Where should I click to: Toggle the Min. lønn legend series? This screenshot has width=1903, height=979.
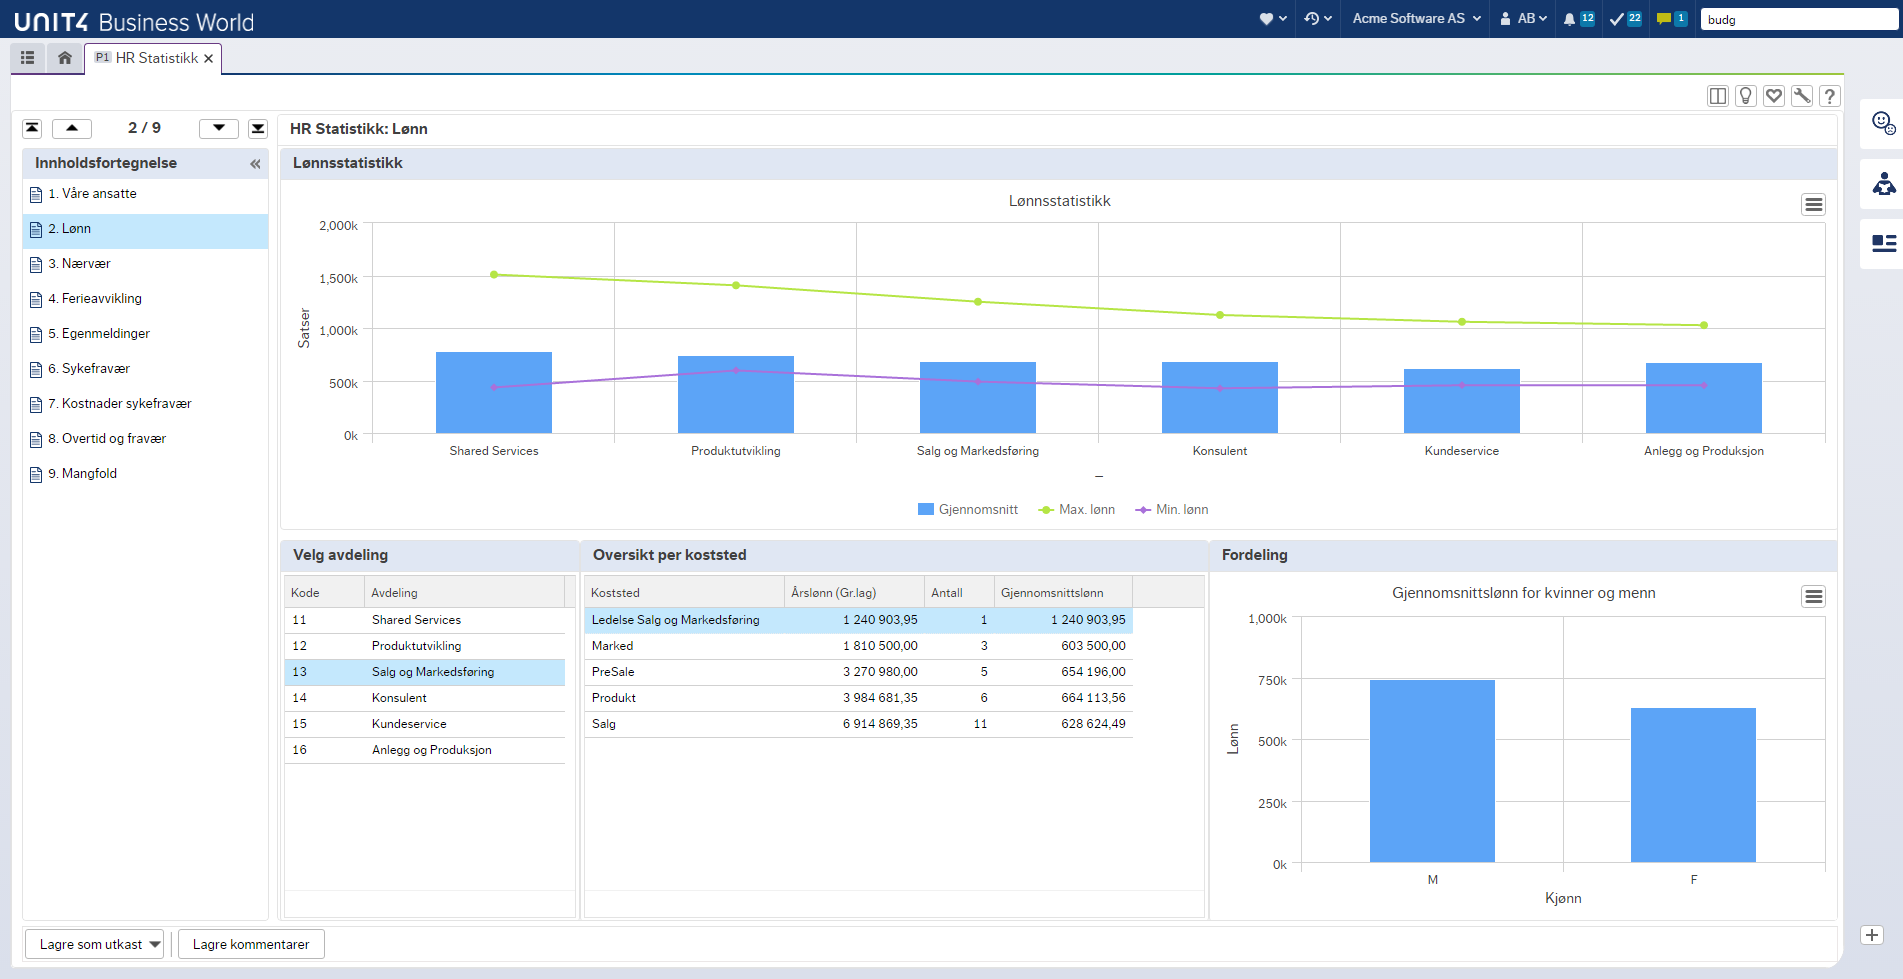point(1172,510)
